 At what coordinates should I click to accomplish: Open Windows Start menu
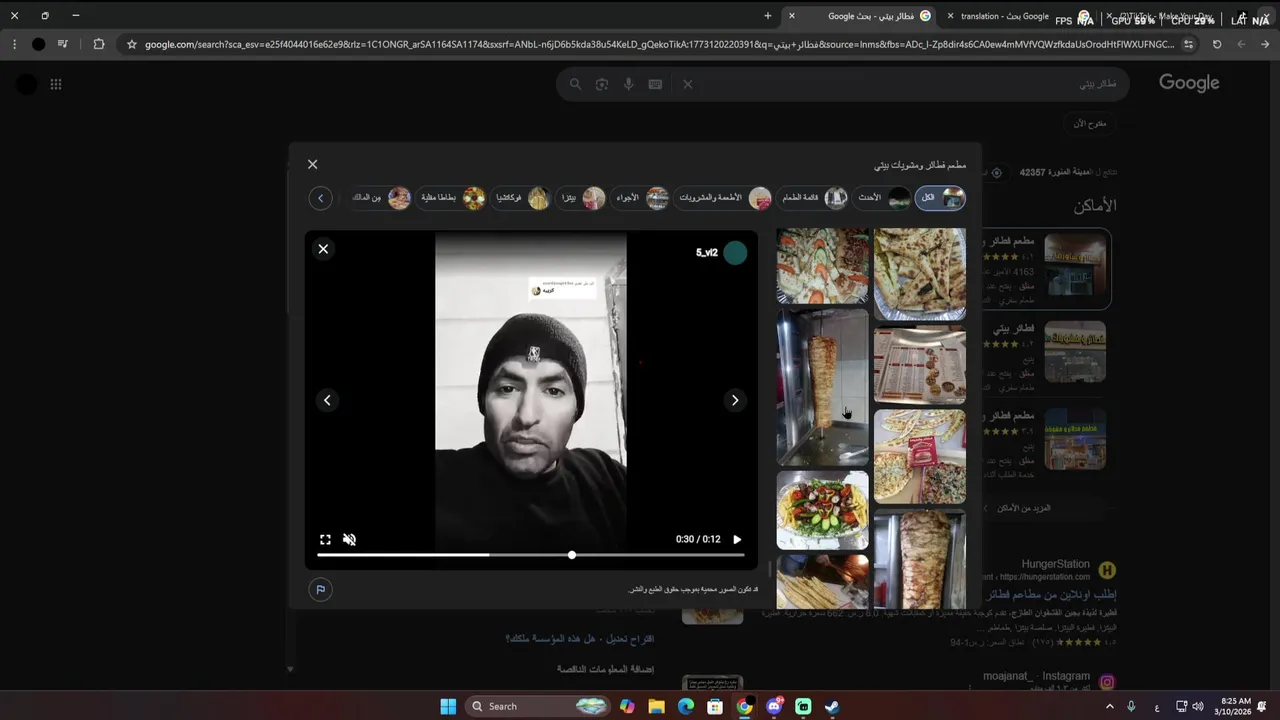(x=448, y=706)
